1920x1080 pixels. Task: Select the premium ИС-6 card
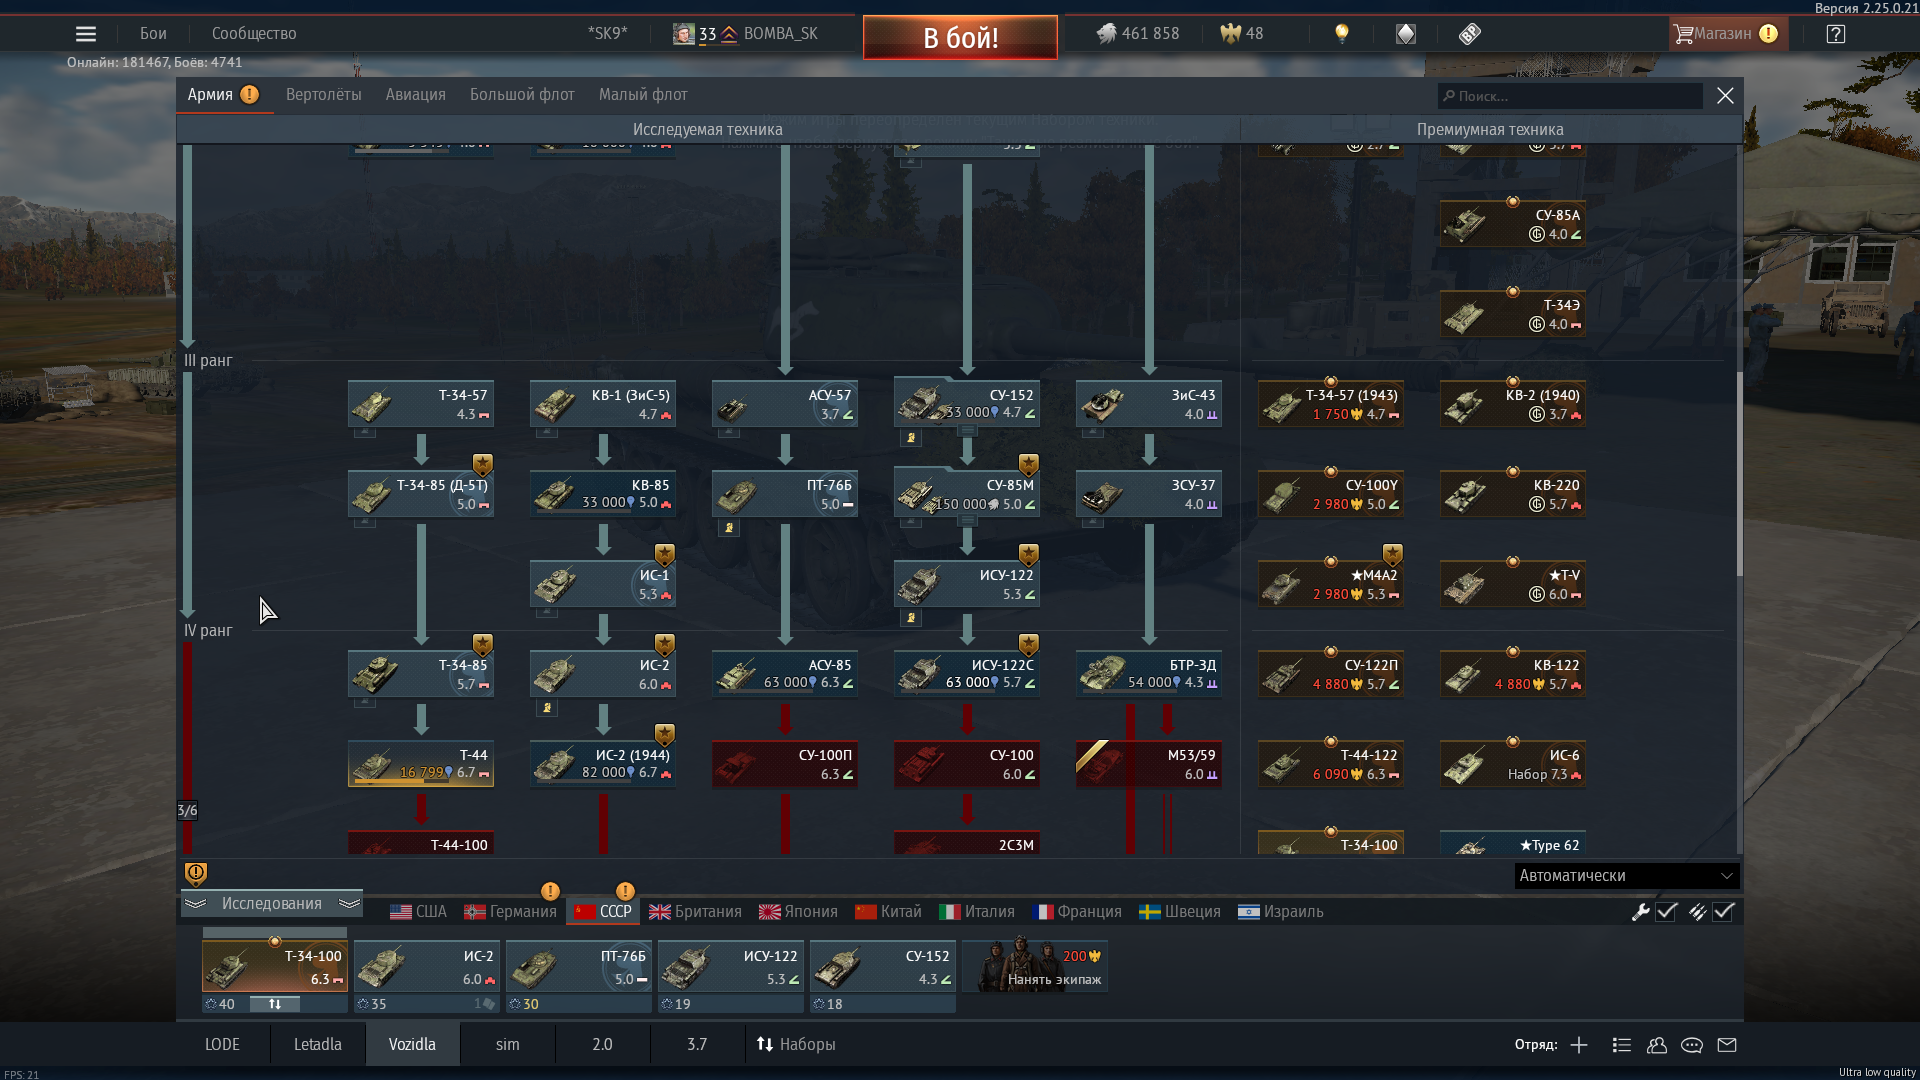point(1513,764)
